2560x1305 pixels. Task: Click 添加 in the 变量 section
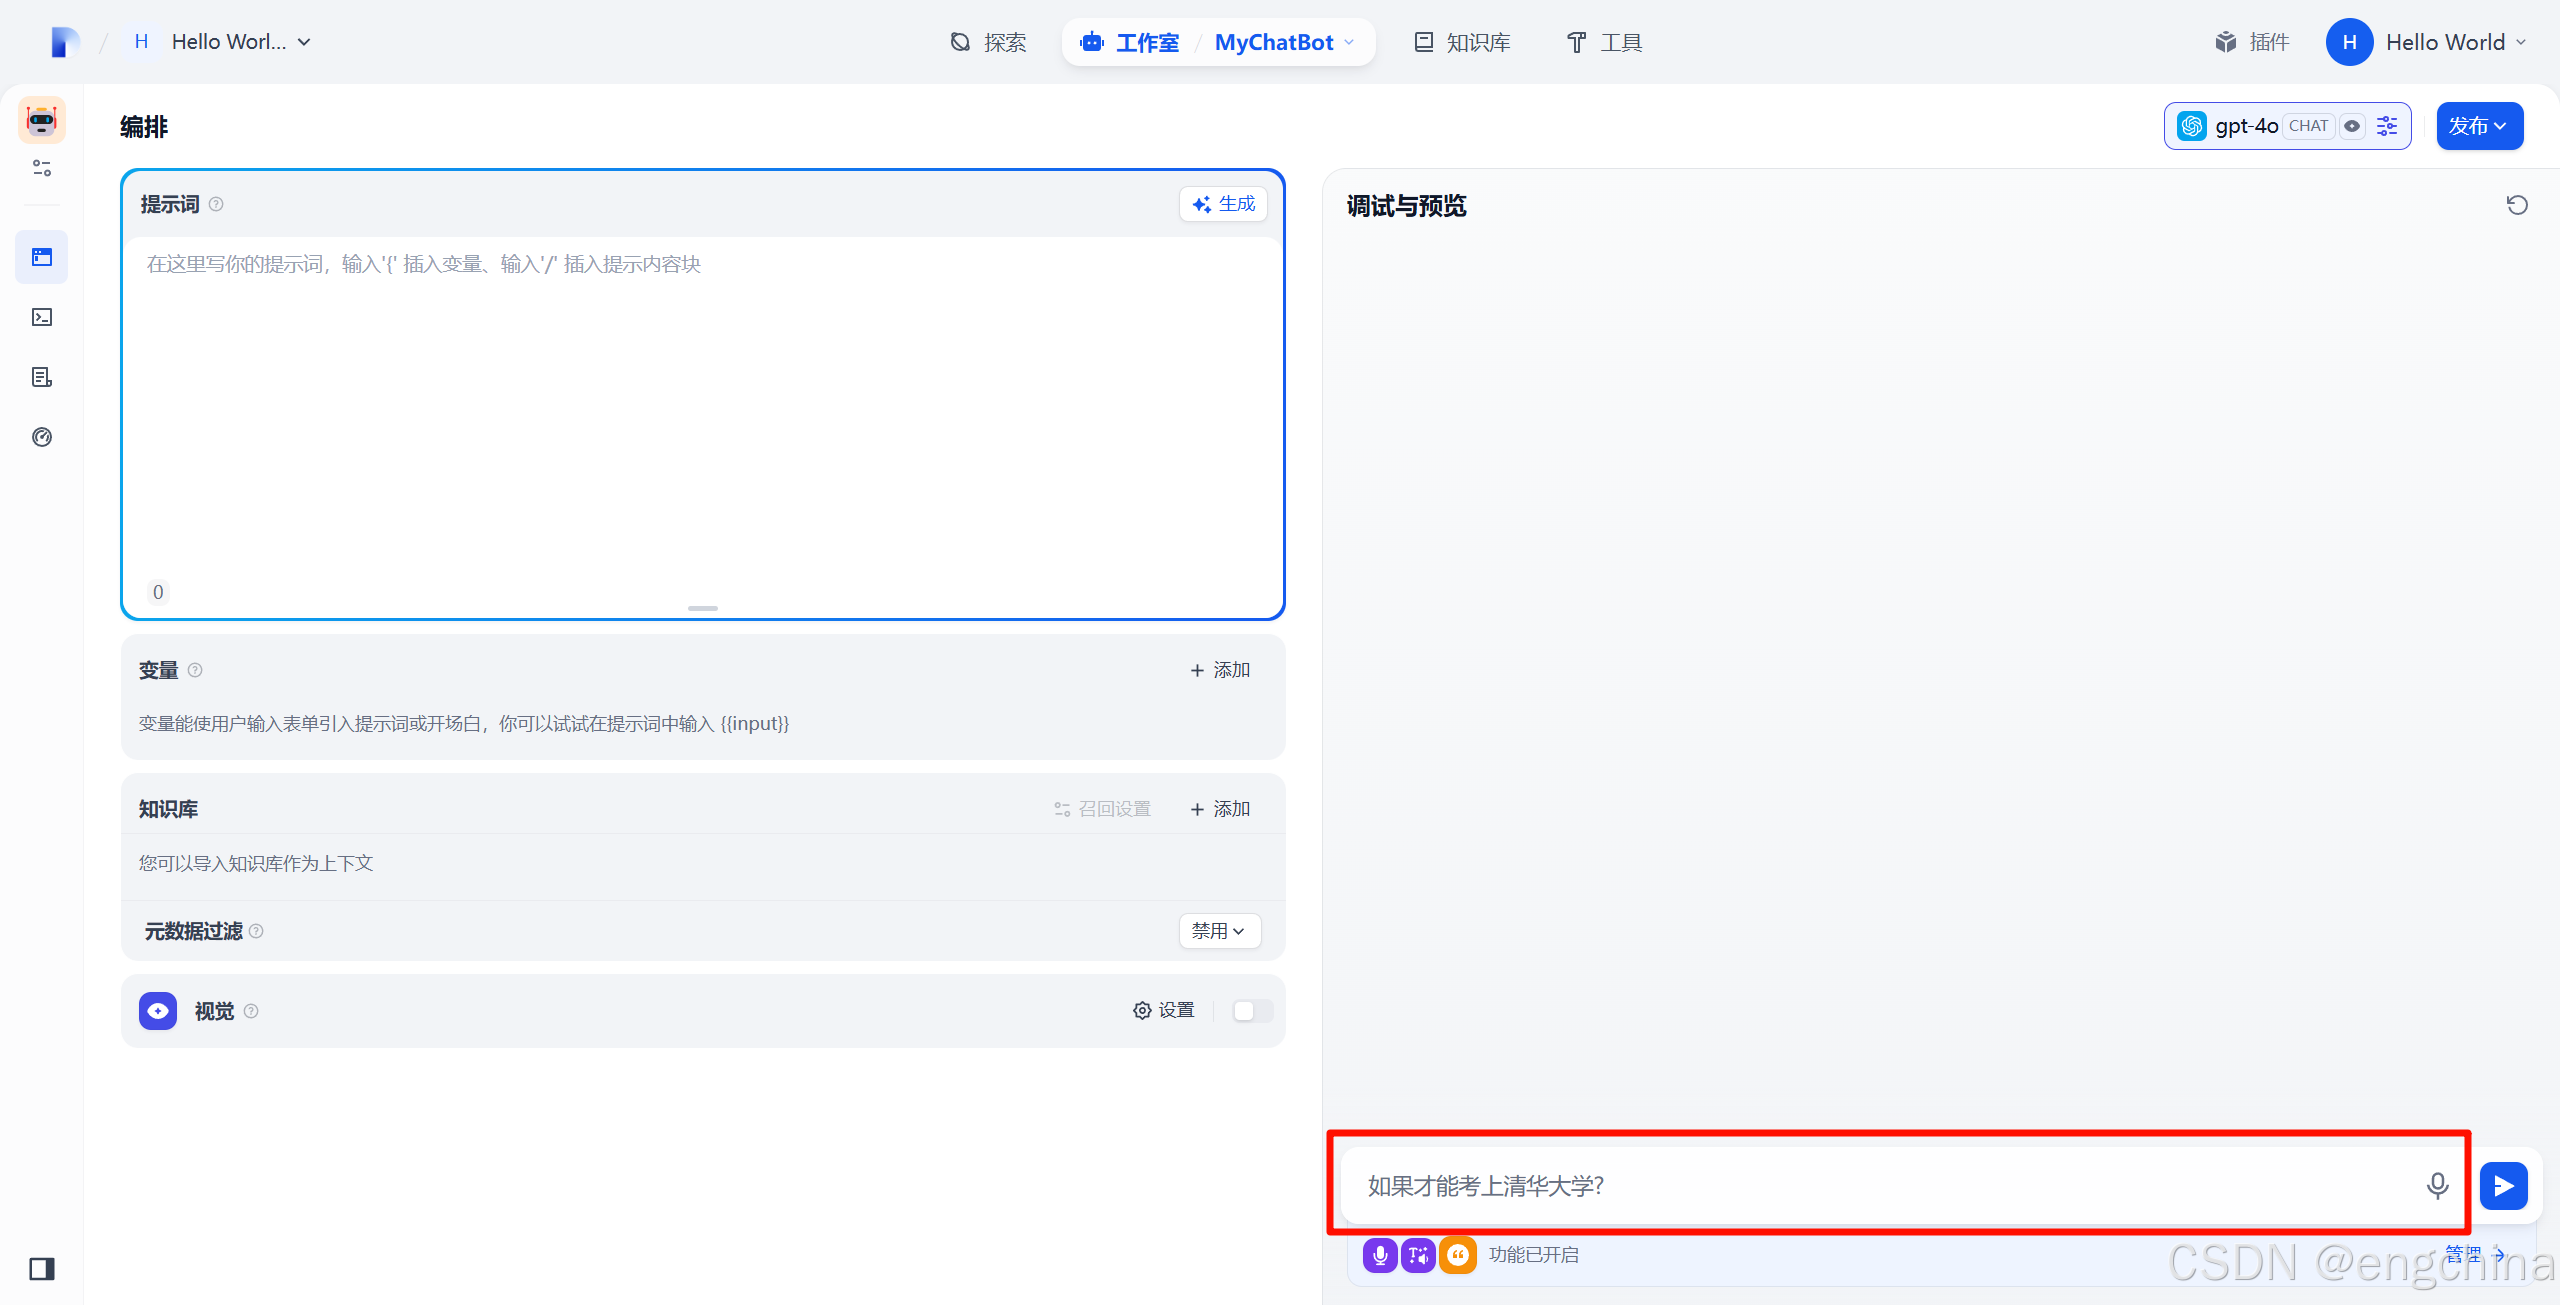[x=1220, y=670]
